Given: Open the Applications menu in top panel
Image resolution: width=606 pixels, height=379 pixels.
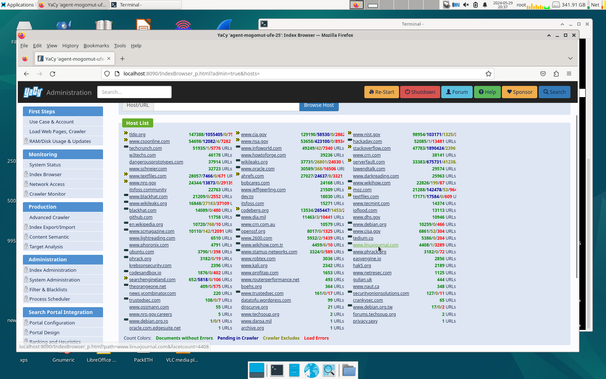Looking at the screenshot, I should (x=17, y=5).
